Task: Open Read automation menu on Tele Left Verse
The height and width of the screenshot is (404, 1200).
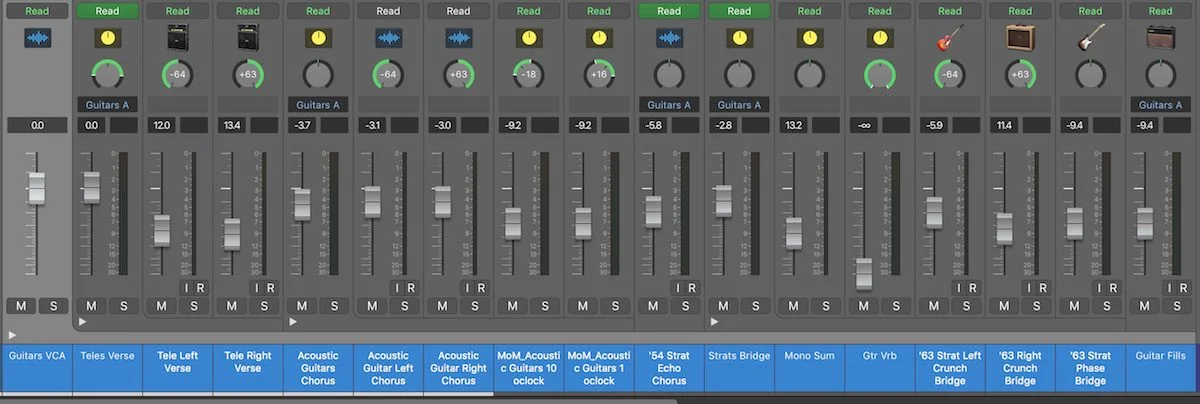Action: pos(178,11)
